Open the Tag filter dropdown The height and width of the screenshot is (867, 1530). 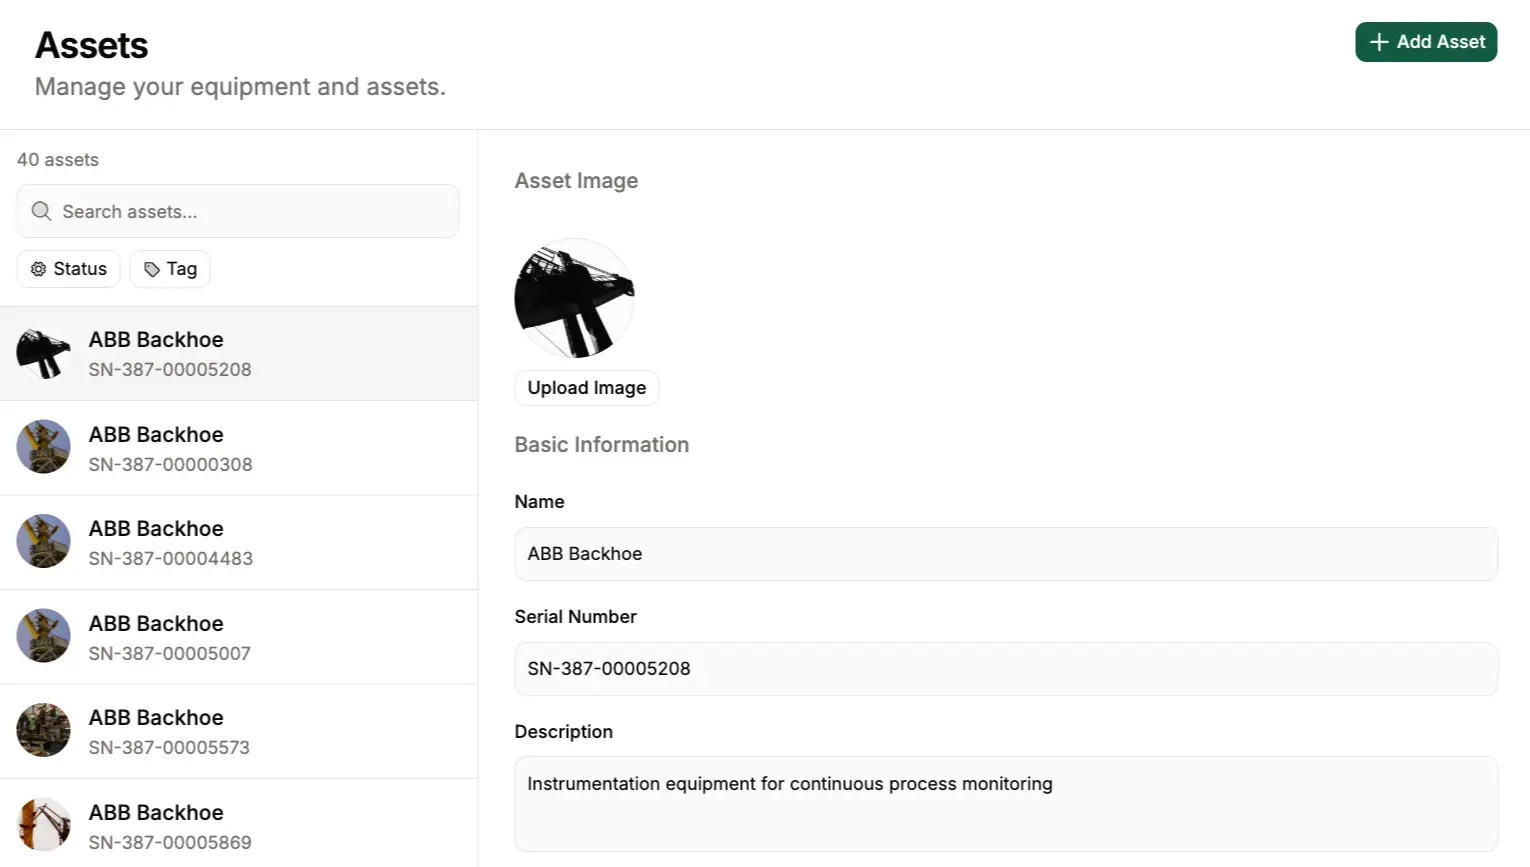(x=170, y=269)
